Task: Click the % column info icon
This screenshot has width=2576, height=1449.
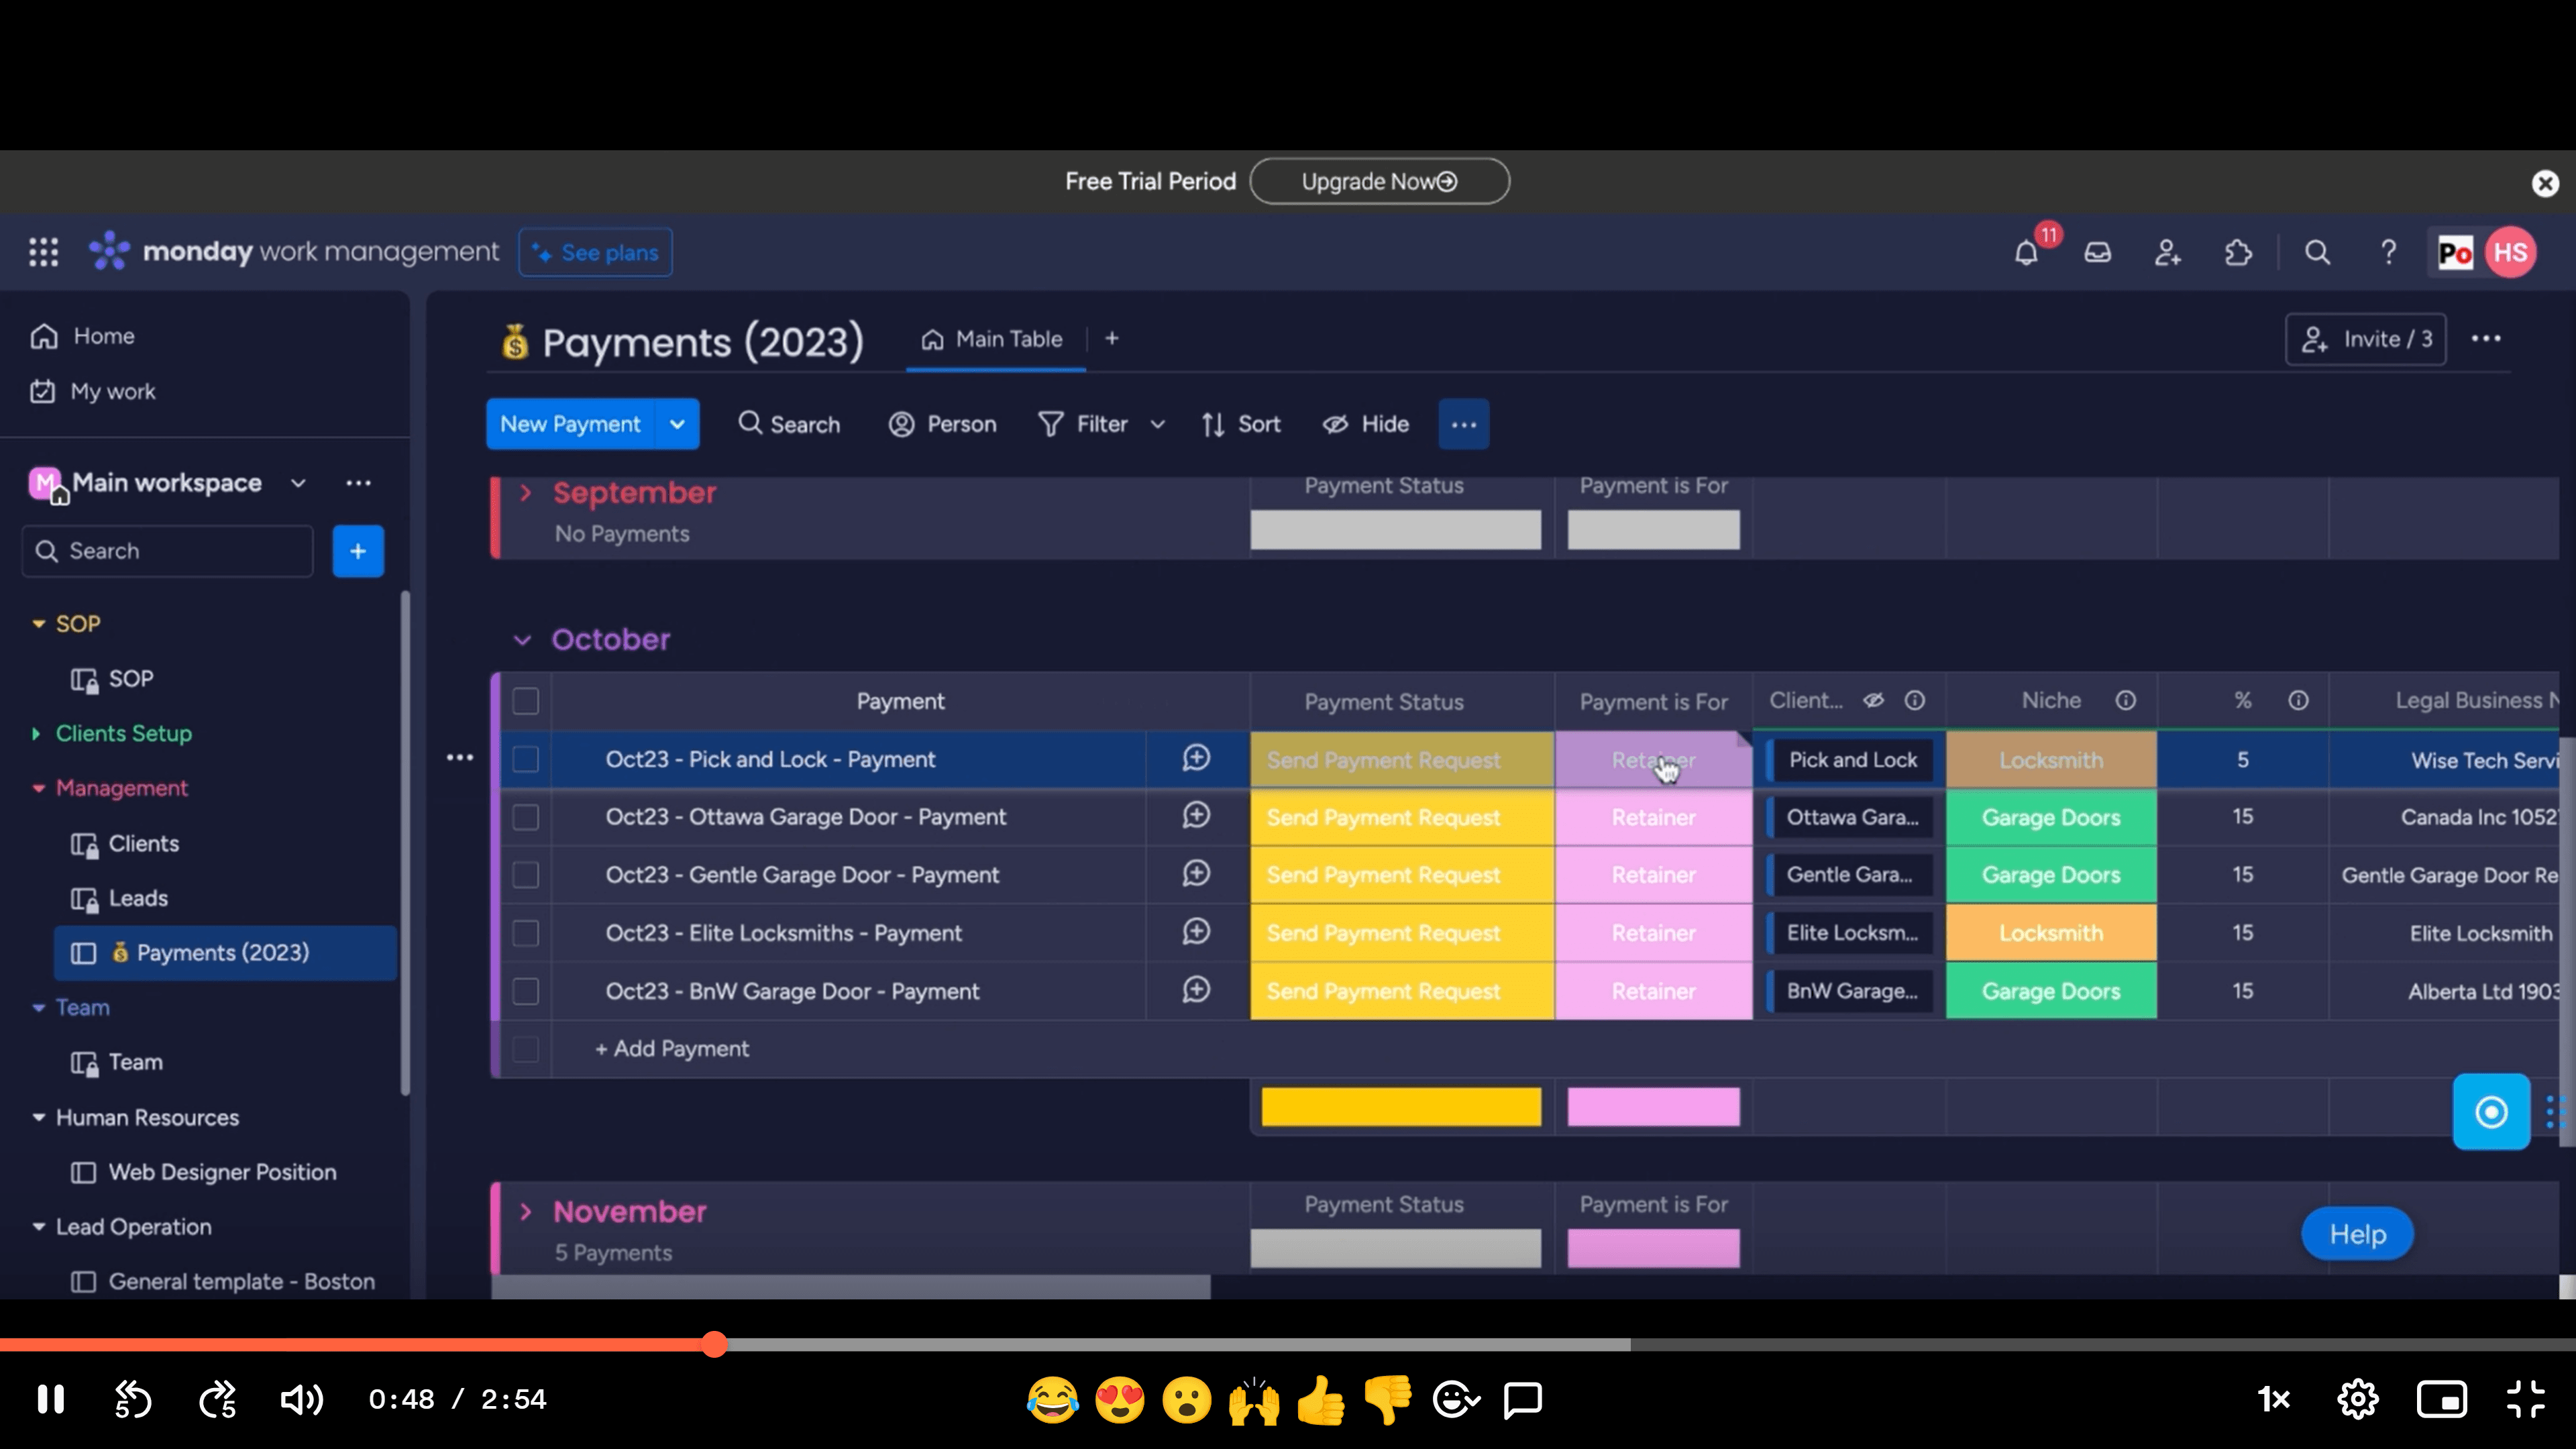Action: coord(2298,701)
